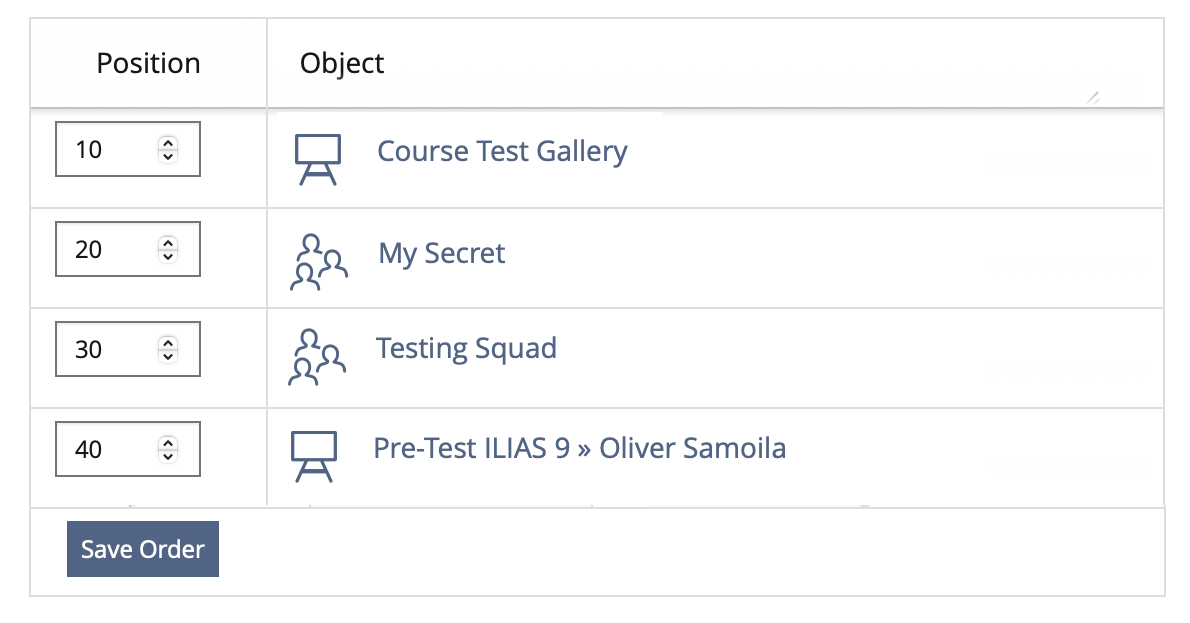Click the Position column header
This screenshot has height=623, width=1190.
coord(148,63)
